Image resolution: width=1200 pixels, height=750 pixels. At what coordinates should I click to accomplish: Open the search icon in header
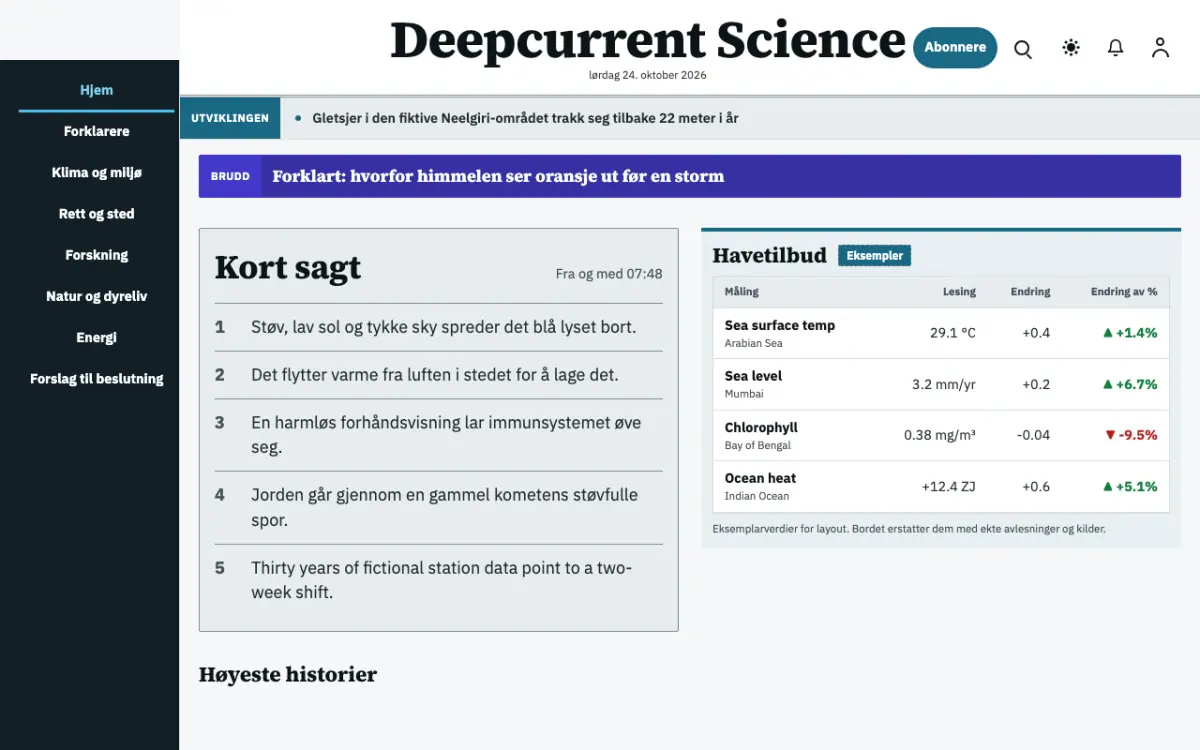tap(1023, 48)
